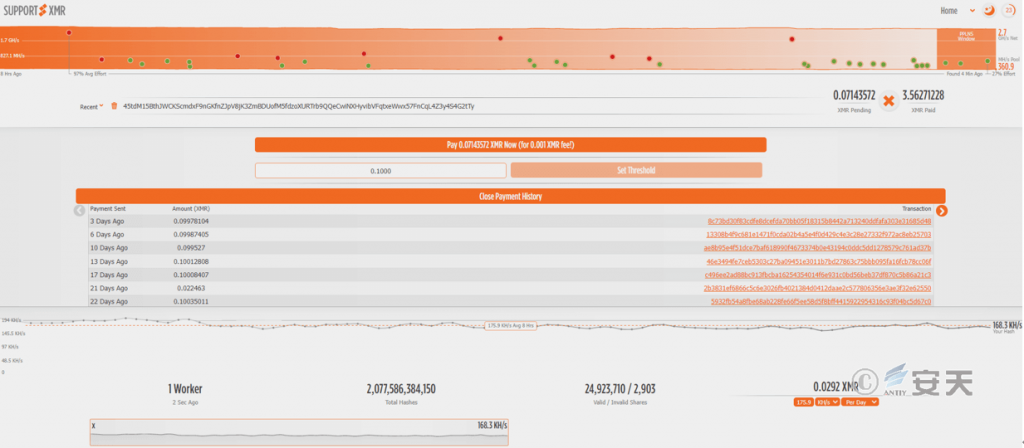1024x448 pixels.
Task: Expand the Recent addresses dropdown
Action: [x=92, y=106]
